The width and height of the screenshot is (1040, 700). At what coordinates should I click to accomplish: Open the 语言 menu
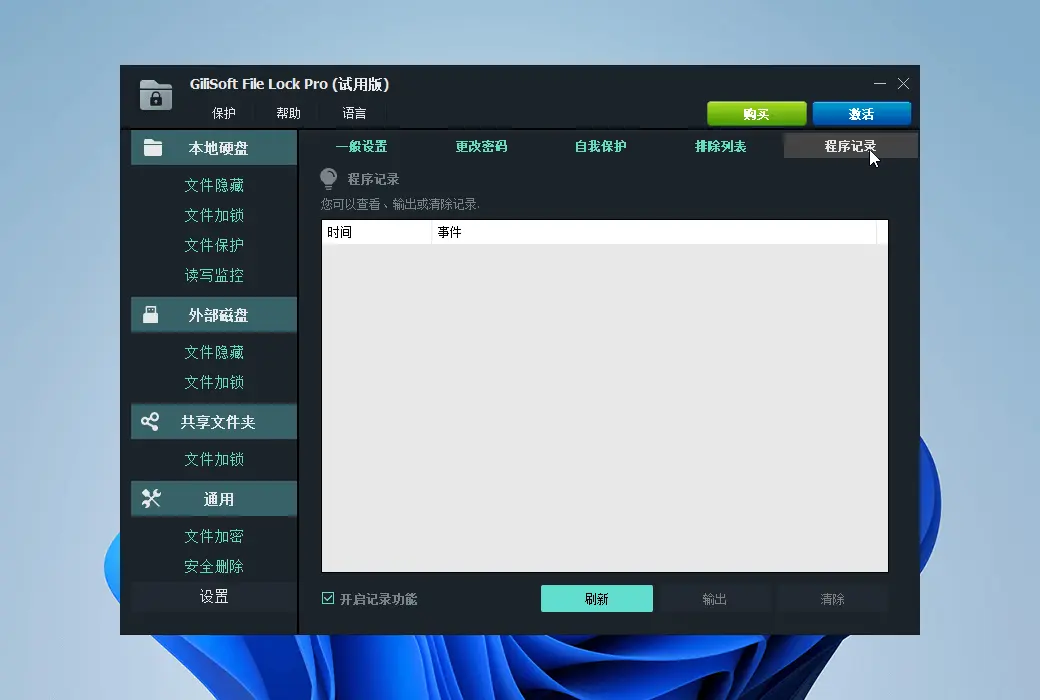pyautogui.click(x=354, y=113)
